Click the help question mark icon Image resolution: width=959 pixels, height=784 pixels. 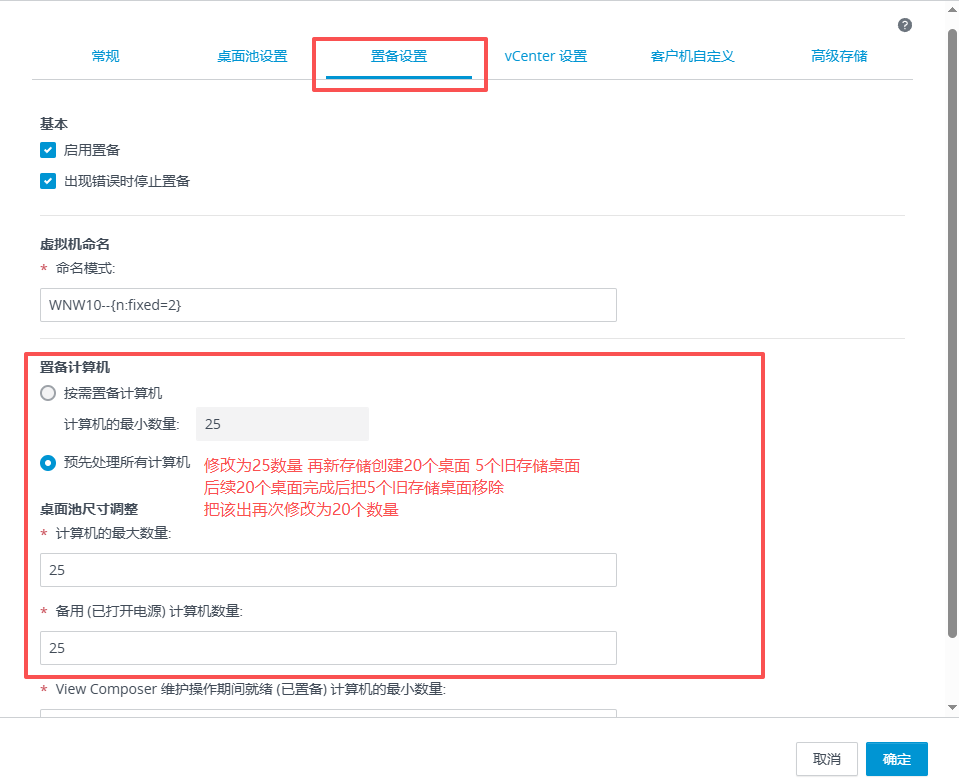(x=904, y=25)
